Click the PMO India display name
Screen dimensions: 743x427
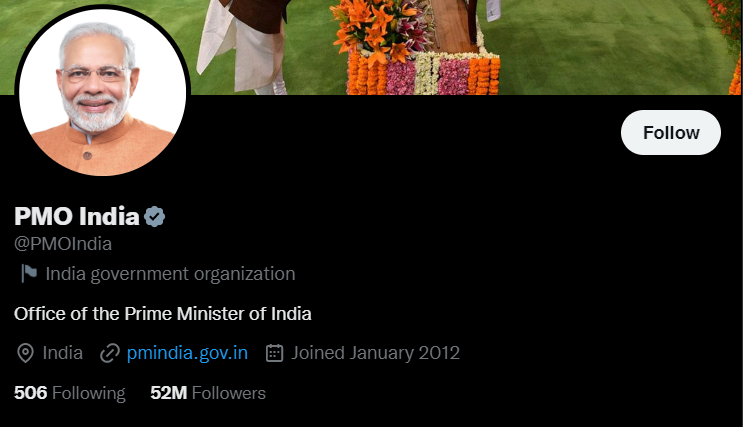pyautogui.click(x=77, y=216)
